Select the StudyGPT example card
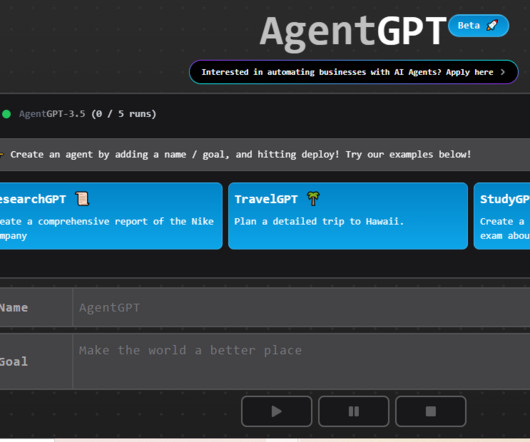Screen dimensions: 530x442 click(x=502, y=216)
